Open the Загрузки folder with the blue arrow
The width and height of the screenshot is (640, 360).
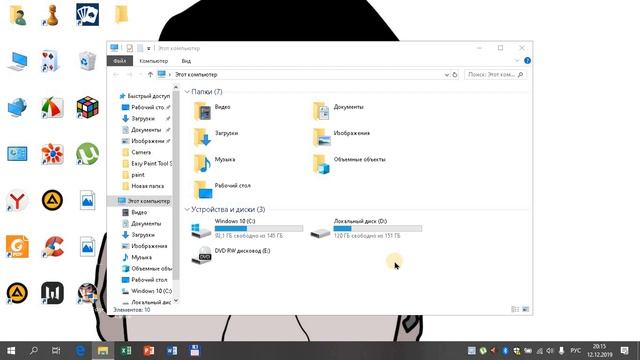point(216,137)
